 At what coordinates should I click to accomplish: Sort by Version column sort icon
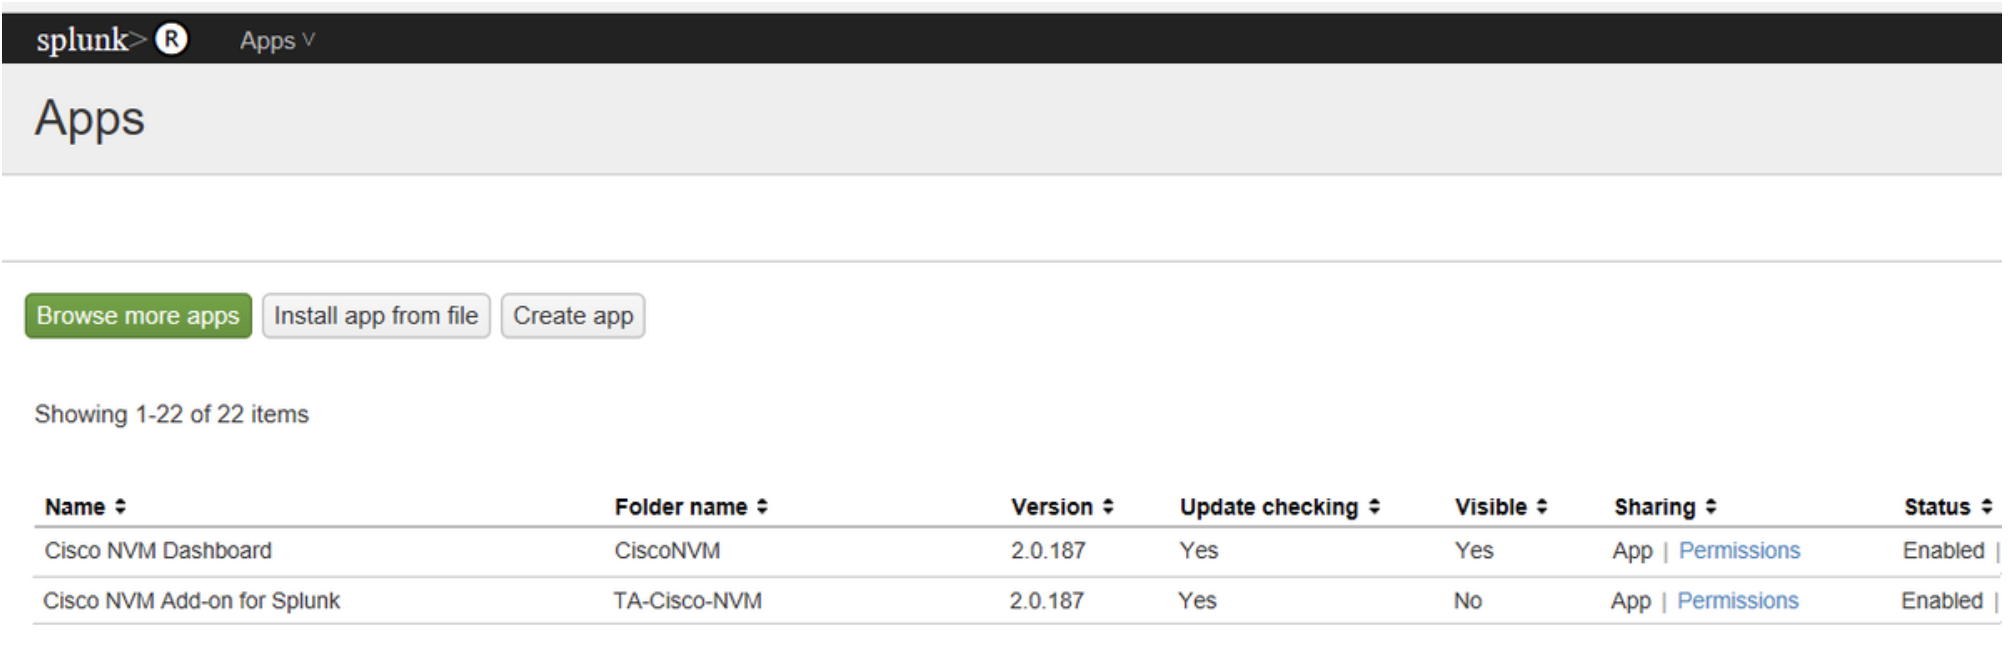tap(1108, 507)
